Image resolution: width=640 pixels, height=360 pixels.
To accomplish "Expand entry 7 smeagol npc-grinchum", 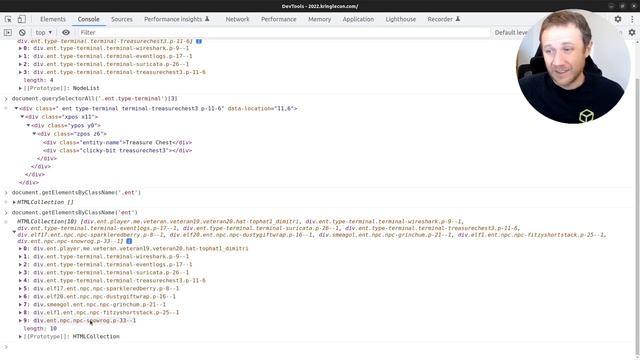I will coord(20,304).
